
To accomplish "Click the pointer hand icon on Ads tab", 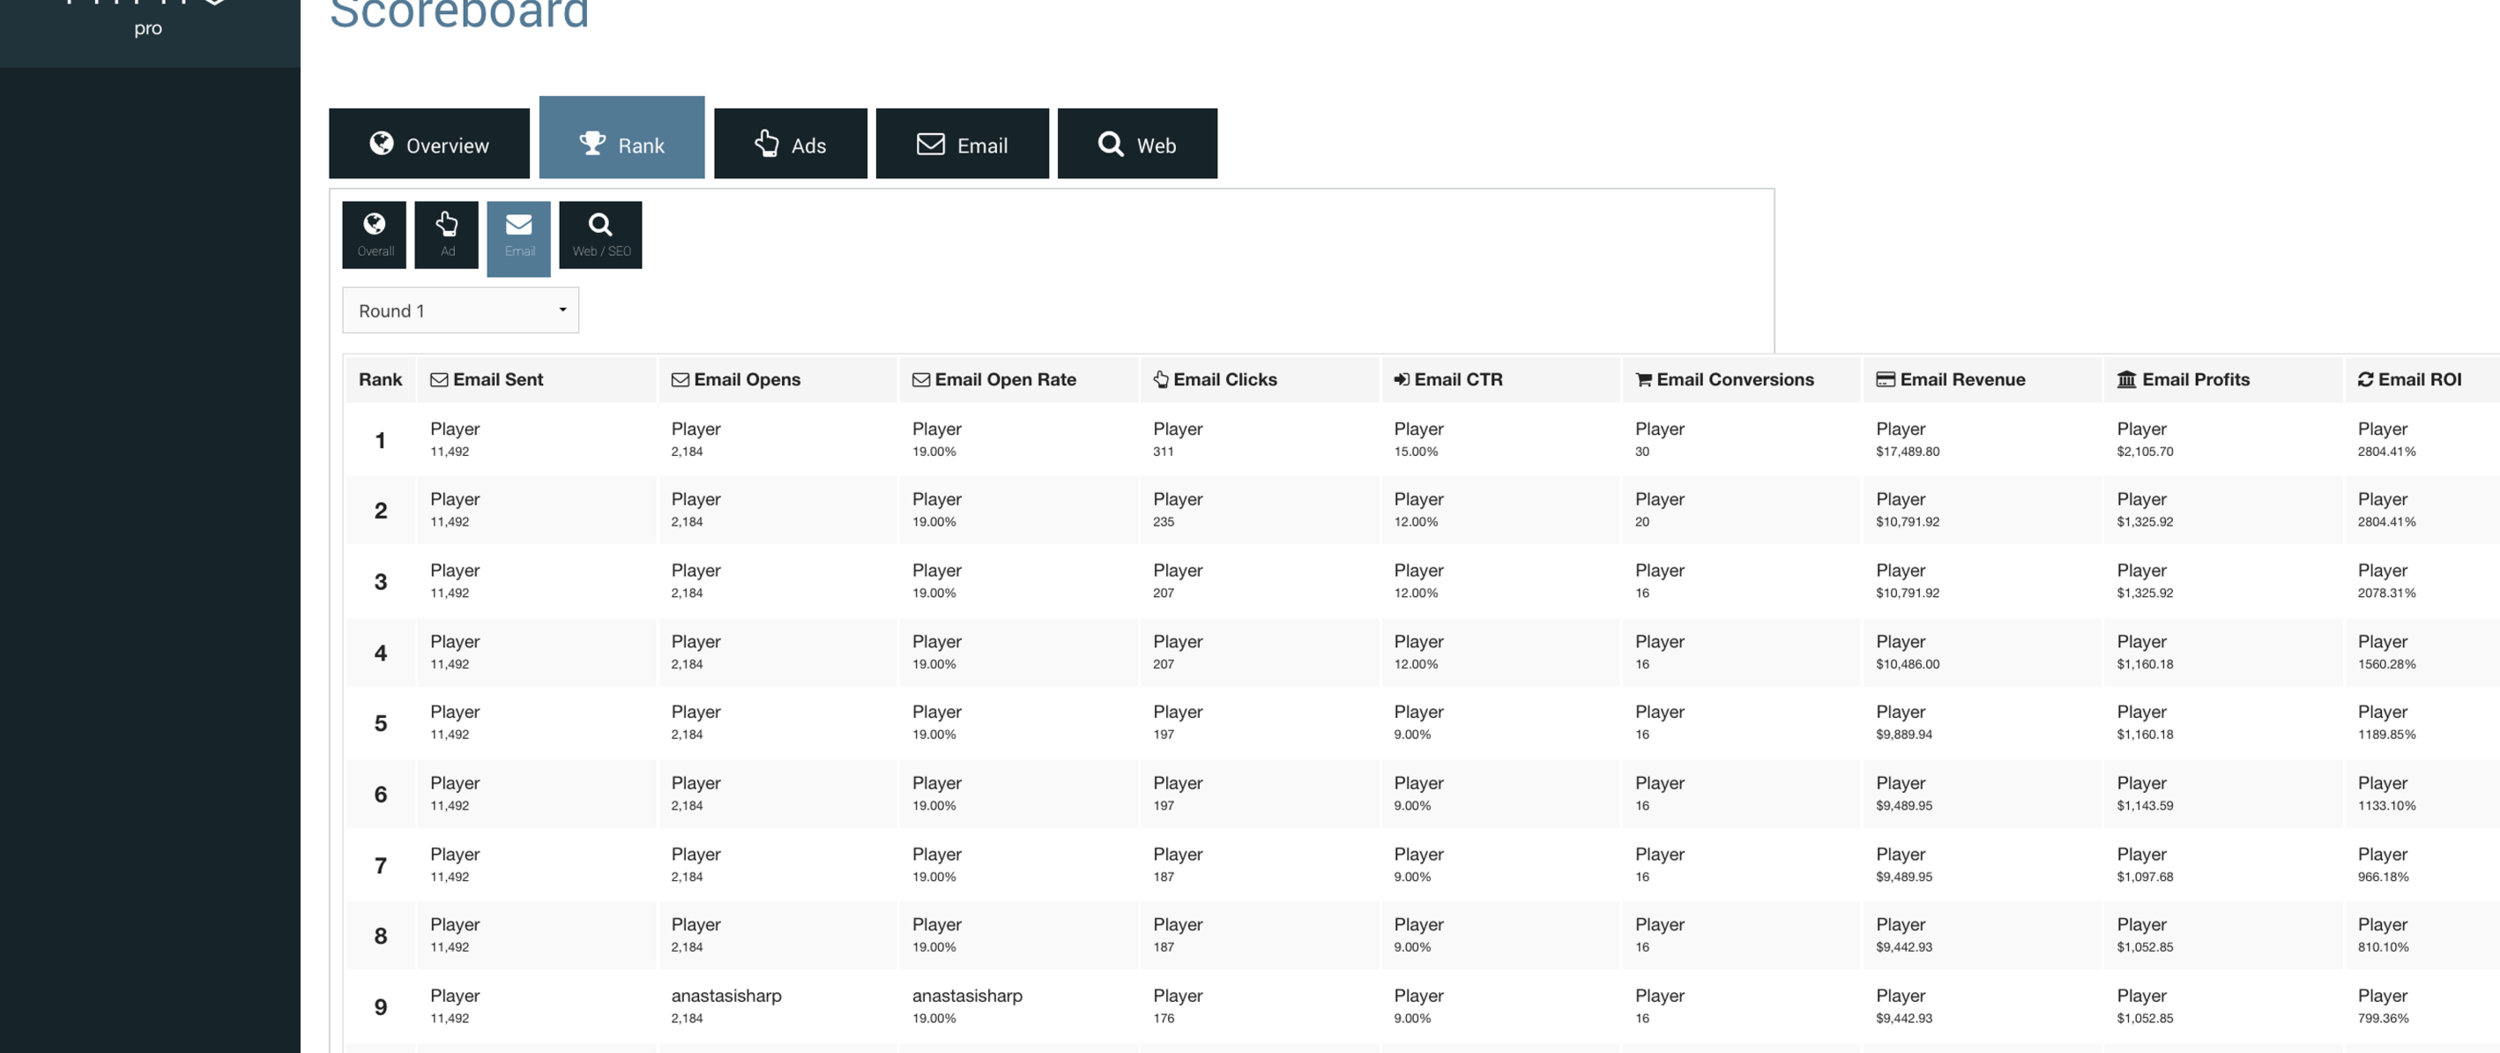I will [767, 143].
